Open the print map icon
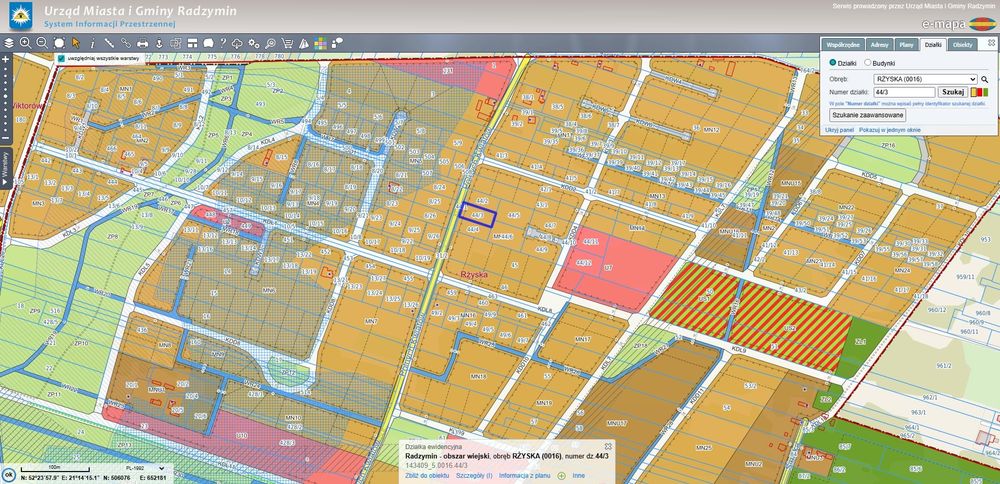This screenshot has height=484, width=1000. click(x=143, y=43)
